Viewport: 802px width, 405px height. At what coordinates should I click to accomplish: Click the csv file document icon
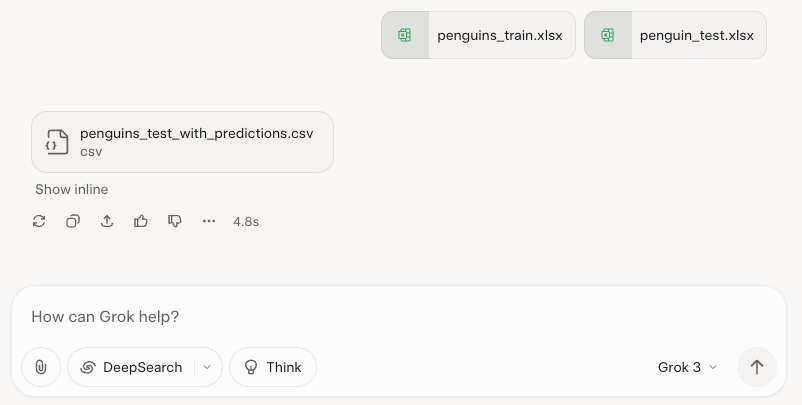[57, 142]
